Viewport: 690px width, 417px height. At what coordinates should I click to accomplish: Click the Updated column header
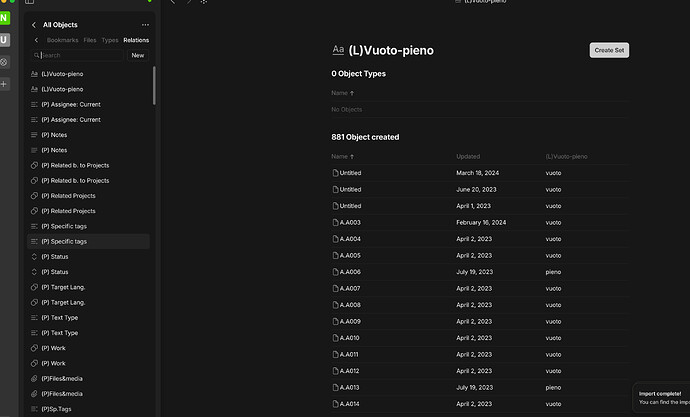click(x=468, y=157)
